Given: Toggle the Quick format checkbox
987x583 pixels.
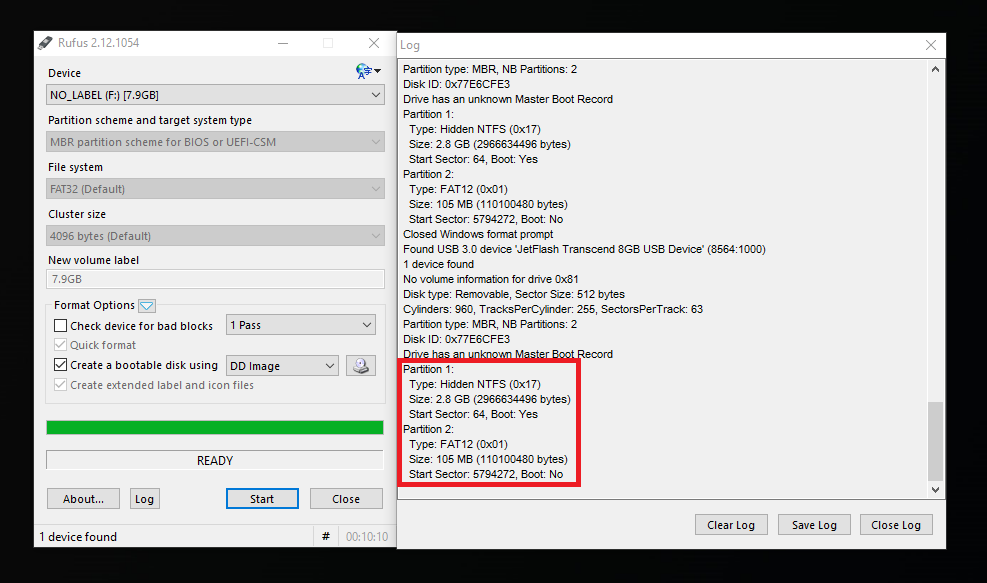Looking at the screenshot, I should point(60,345).
